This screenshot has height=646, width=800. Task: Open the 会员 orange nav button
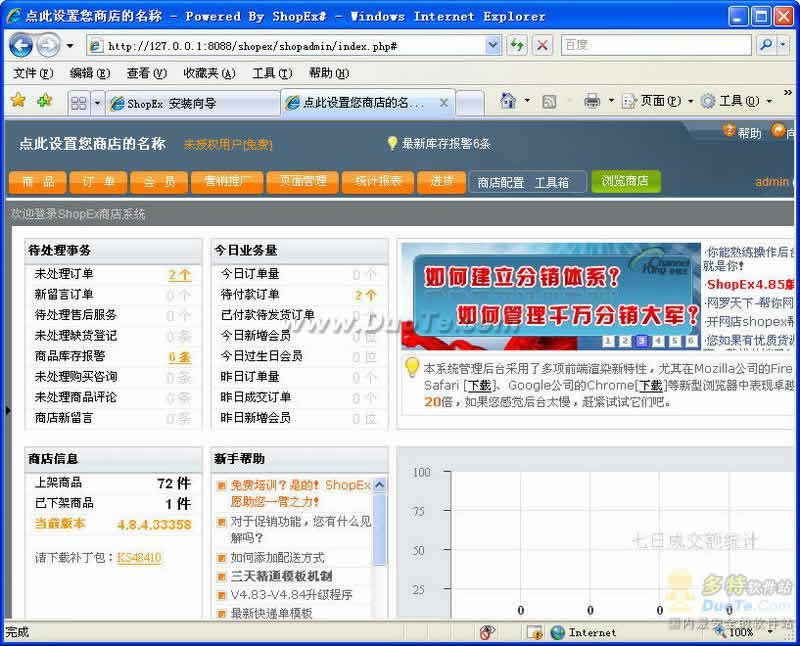(159, 182)
